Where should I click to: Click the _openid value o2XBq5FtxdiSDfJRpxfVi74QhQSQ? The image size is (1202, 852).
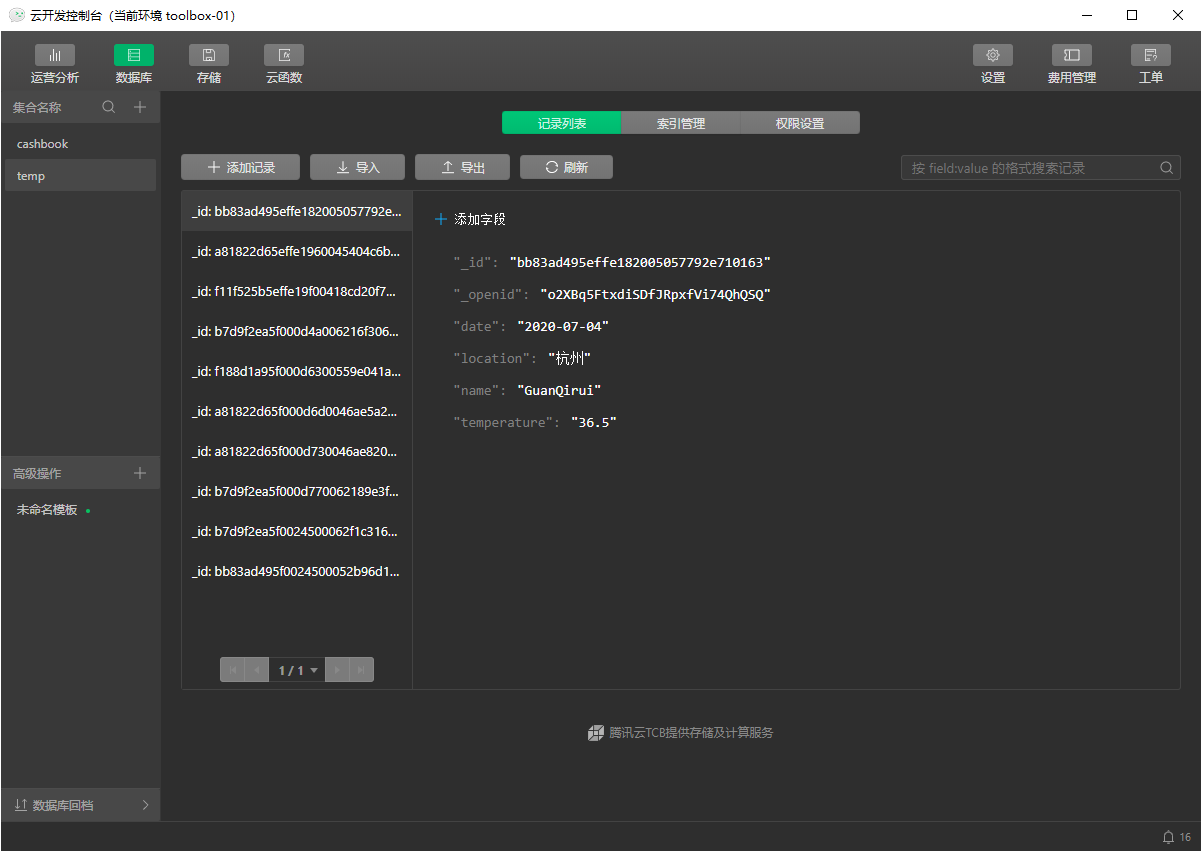point(655,294)
